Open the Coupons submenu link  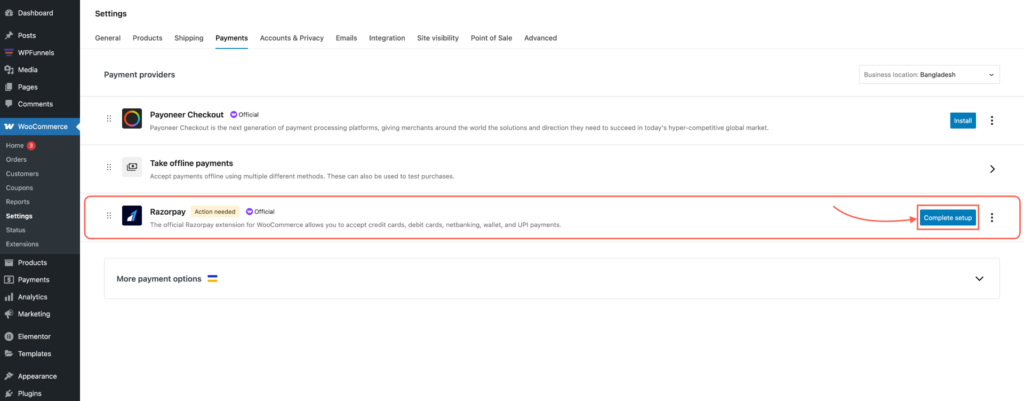tap(20, 187)
